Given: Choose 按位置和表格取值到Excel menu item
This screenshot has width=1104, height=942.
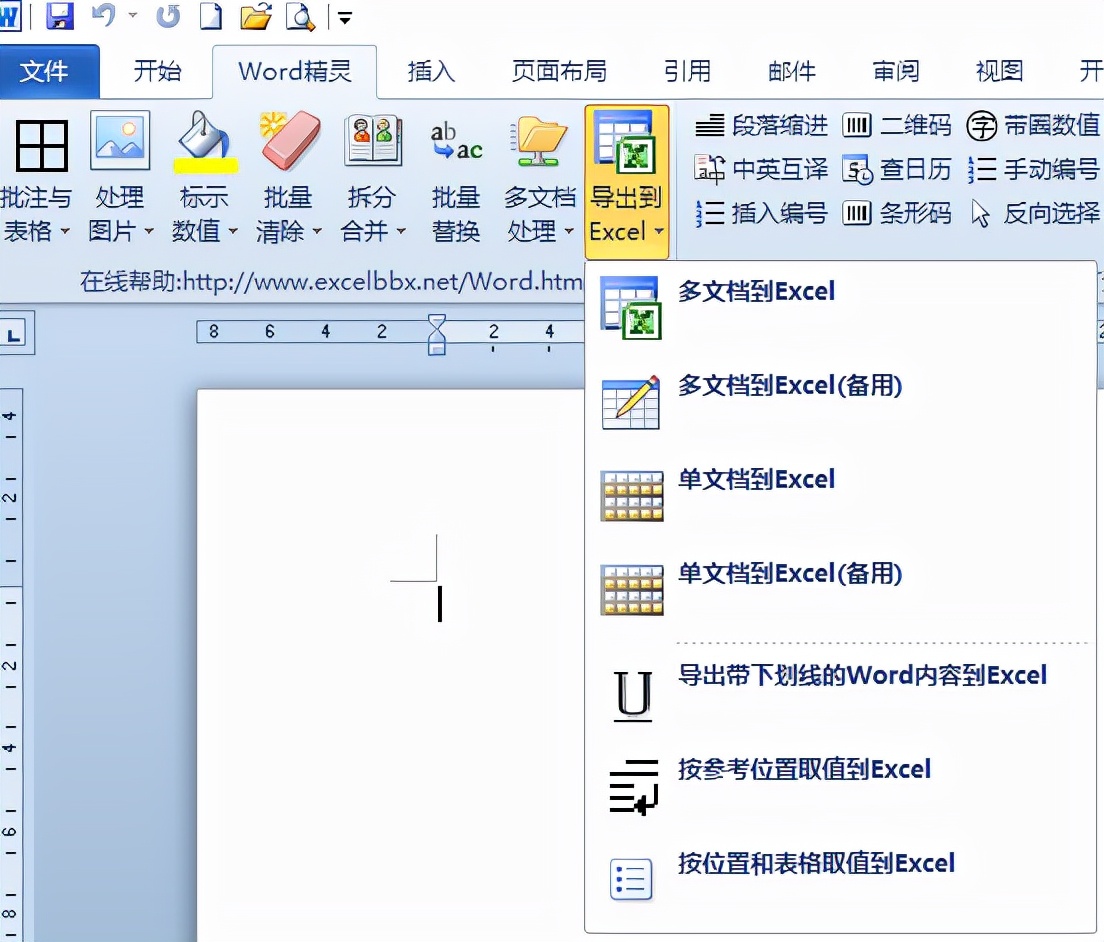Looking at the screenshot, I should pyautogui.click(x=841, y=879).
